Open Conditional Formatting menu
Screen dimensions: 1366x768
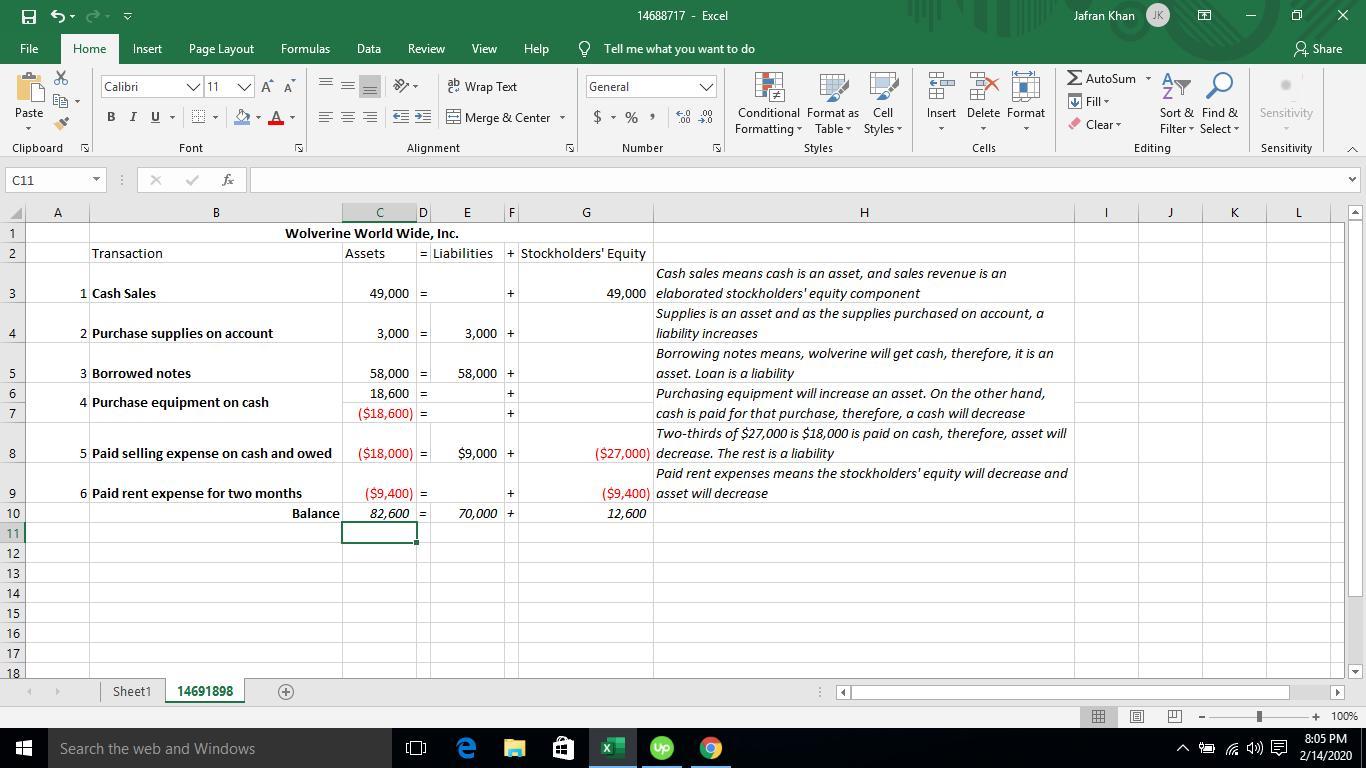768,103
